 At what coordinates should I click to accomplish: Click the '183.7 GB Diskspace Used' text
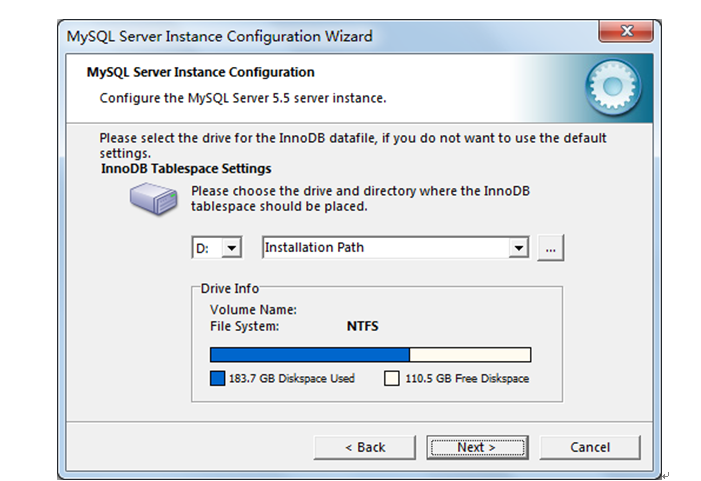click(x=291, y=379)
